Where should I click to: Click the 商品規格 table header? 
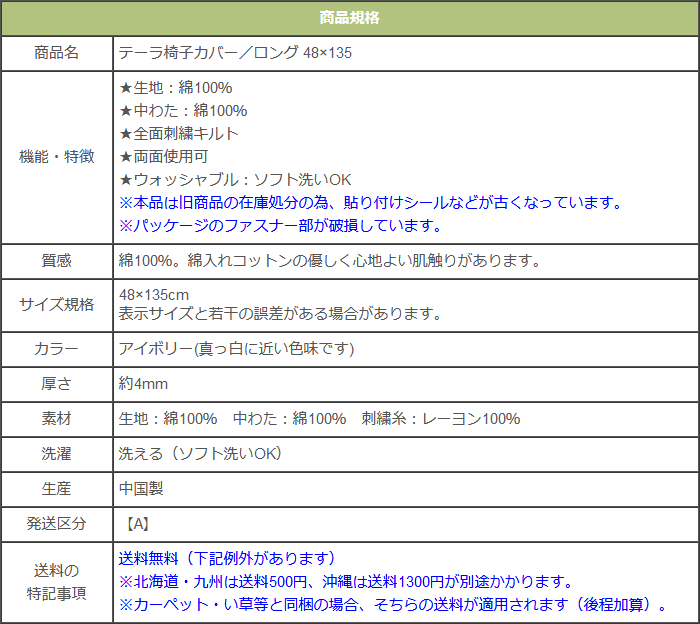(349, 18)
